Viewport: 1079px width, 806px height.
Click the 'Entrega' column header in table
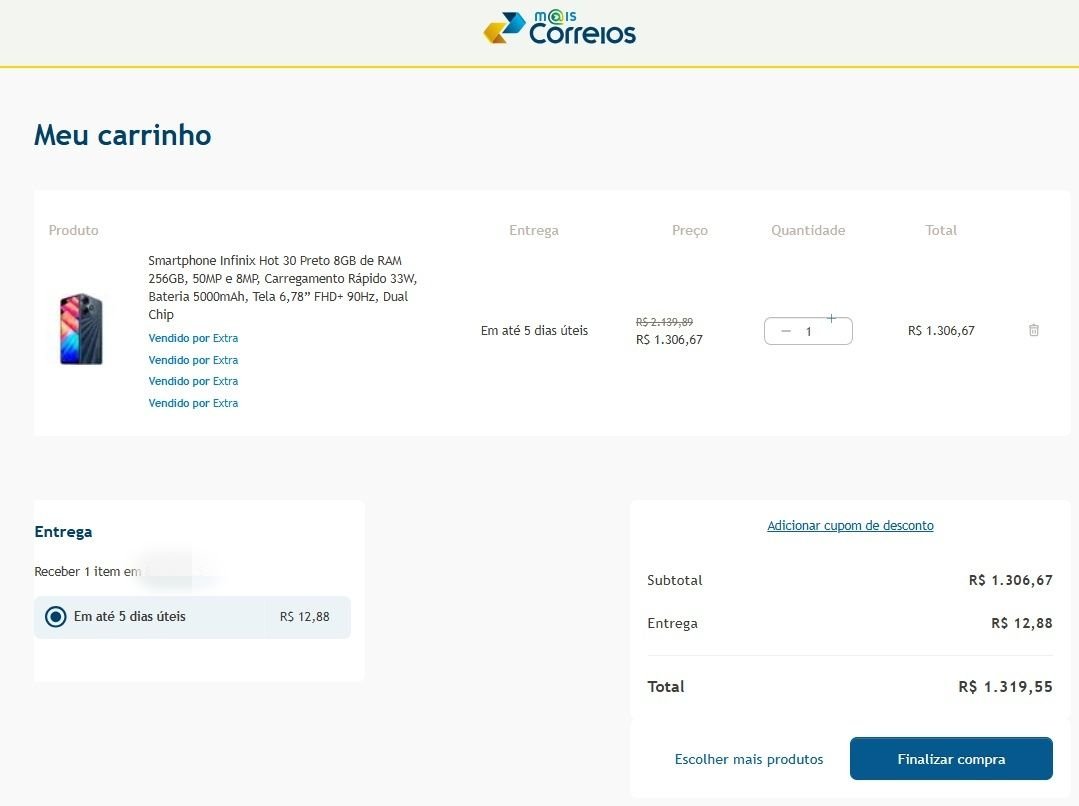(534, 231)
